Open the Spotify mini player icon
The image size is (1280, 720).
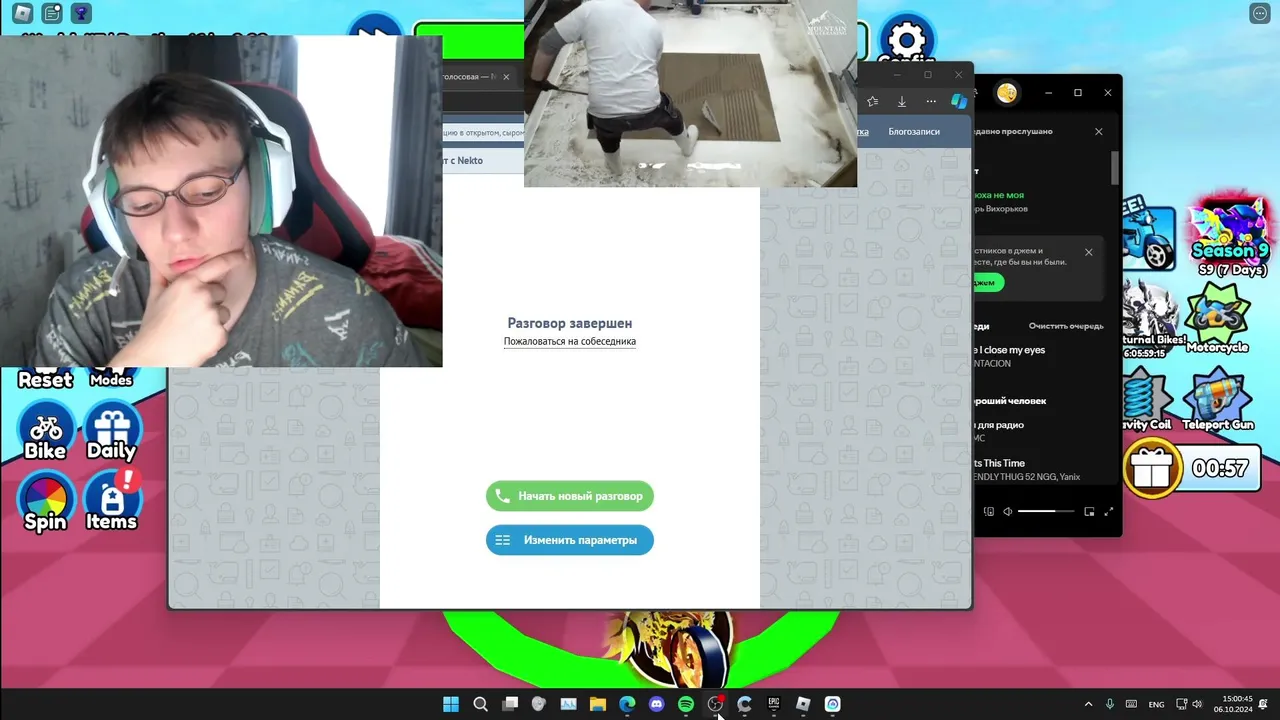coord(1089,511)
